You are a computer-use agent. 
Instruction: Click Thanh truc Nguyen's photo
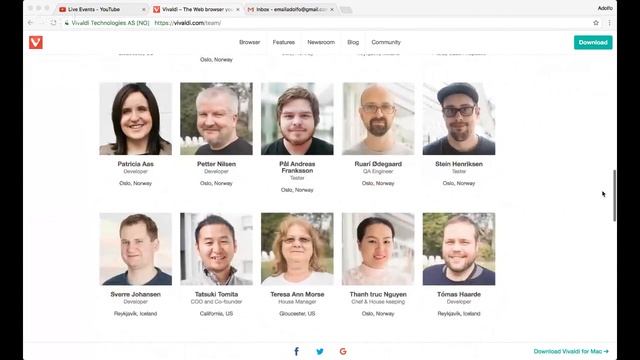378,249
